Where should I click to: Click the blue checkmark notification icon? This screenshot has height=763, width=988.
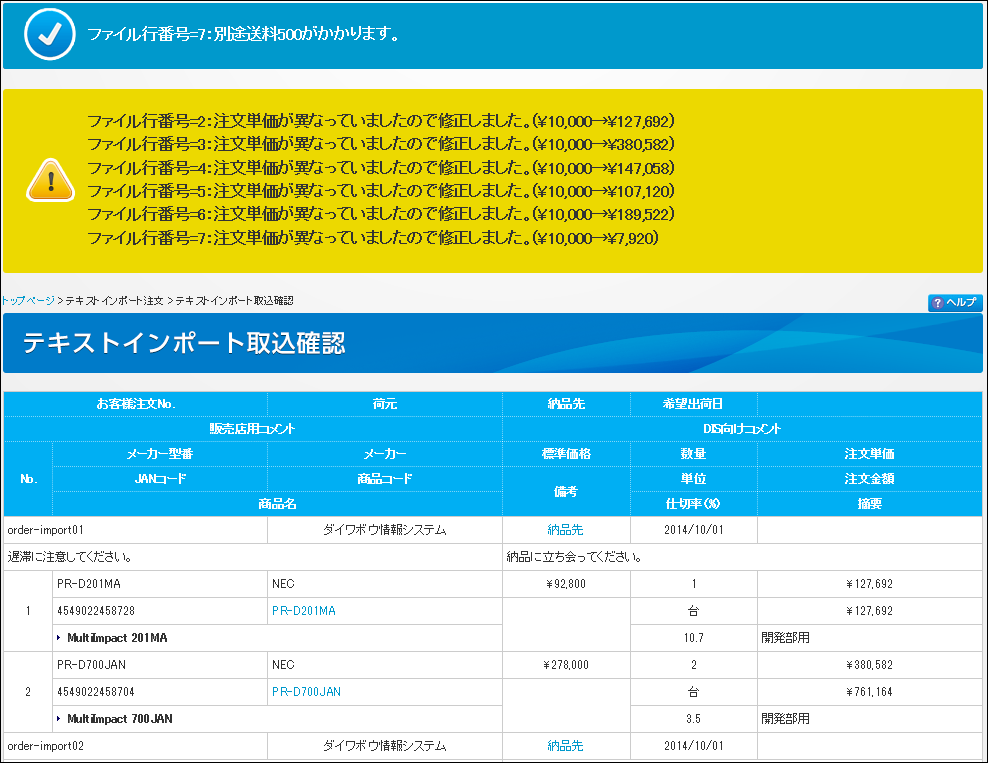46,35
